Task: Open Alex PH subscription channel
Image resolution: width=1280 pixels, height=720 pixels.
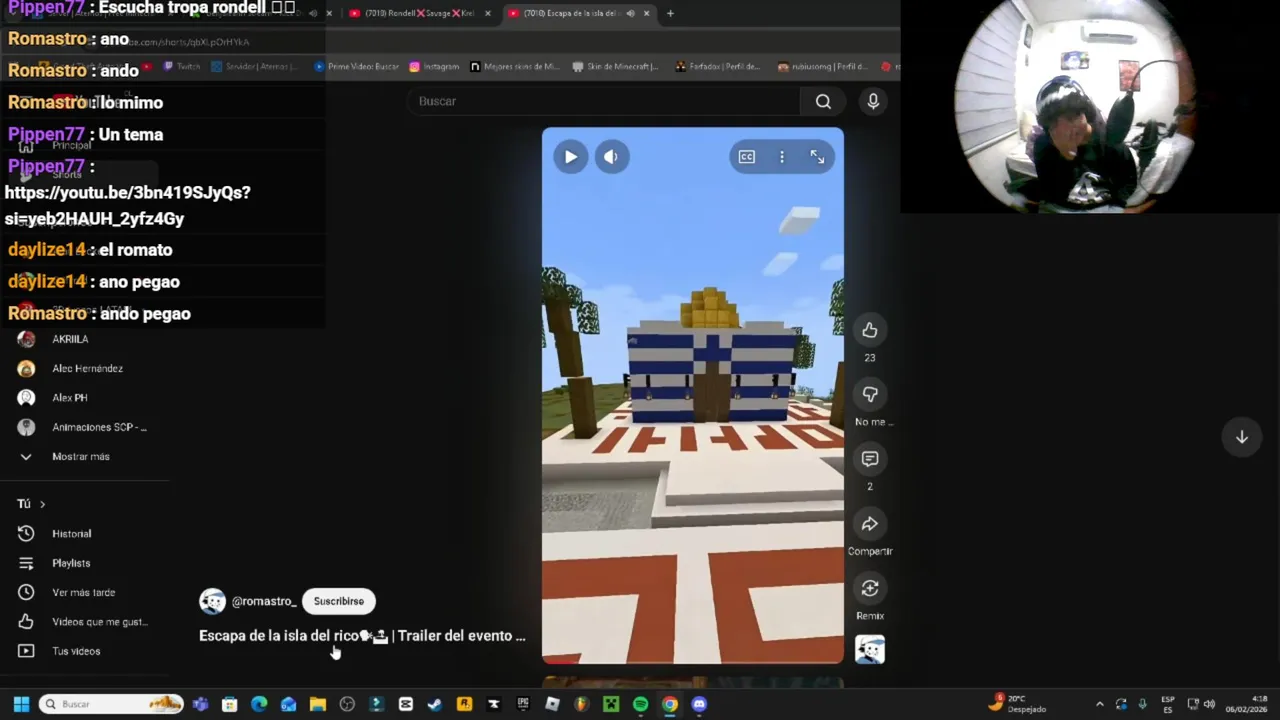Action: (69, 398)
